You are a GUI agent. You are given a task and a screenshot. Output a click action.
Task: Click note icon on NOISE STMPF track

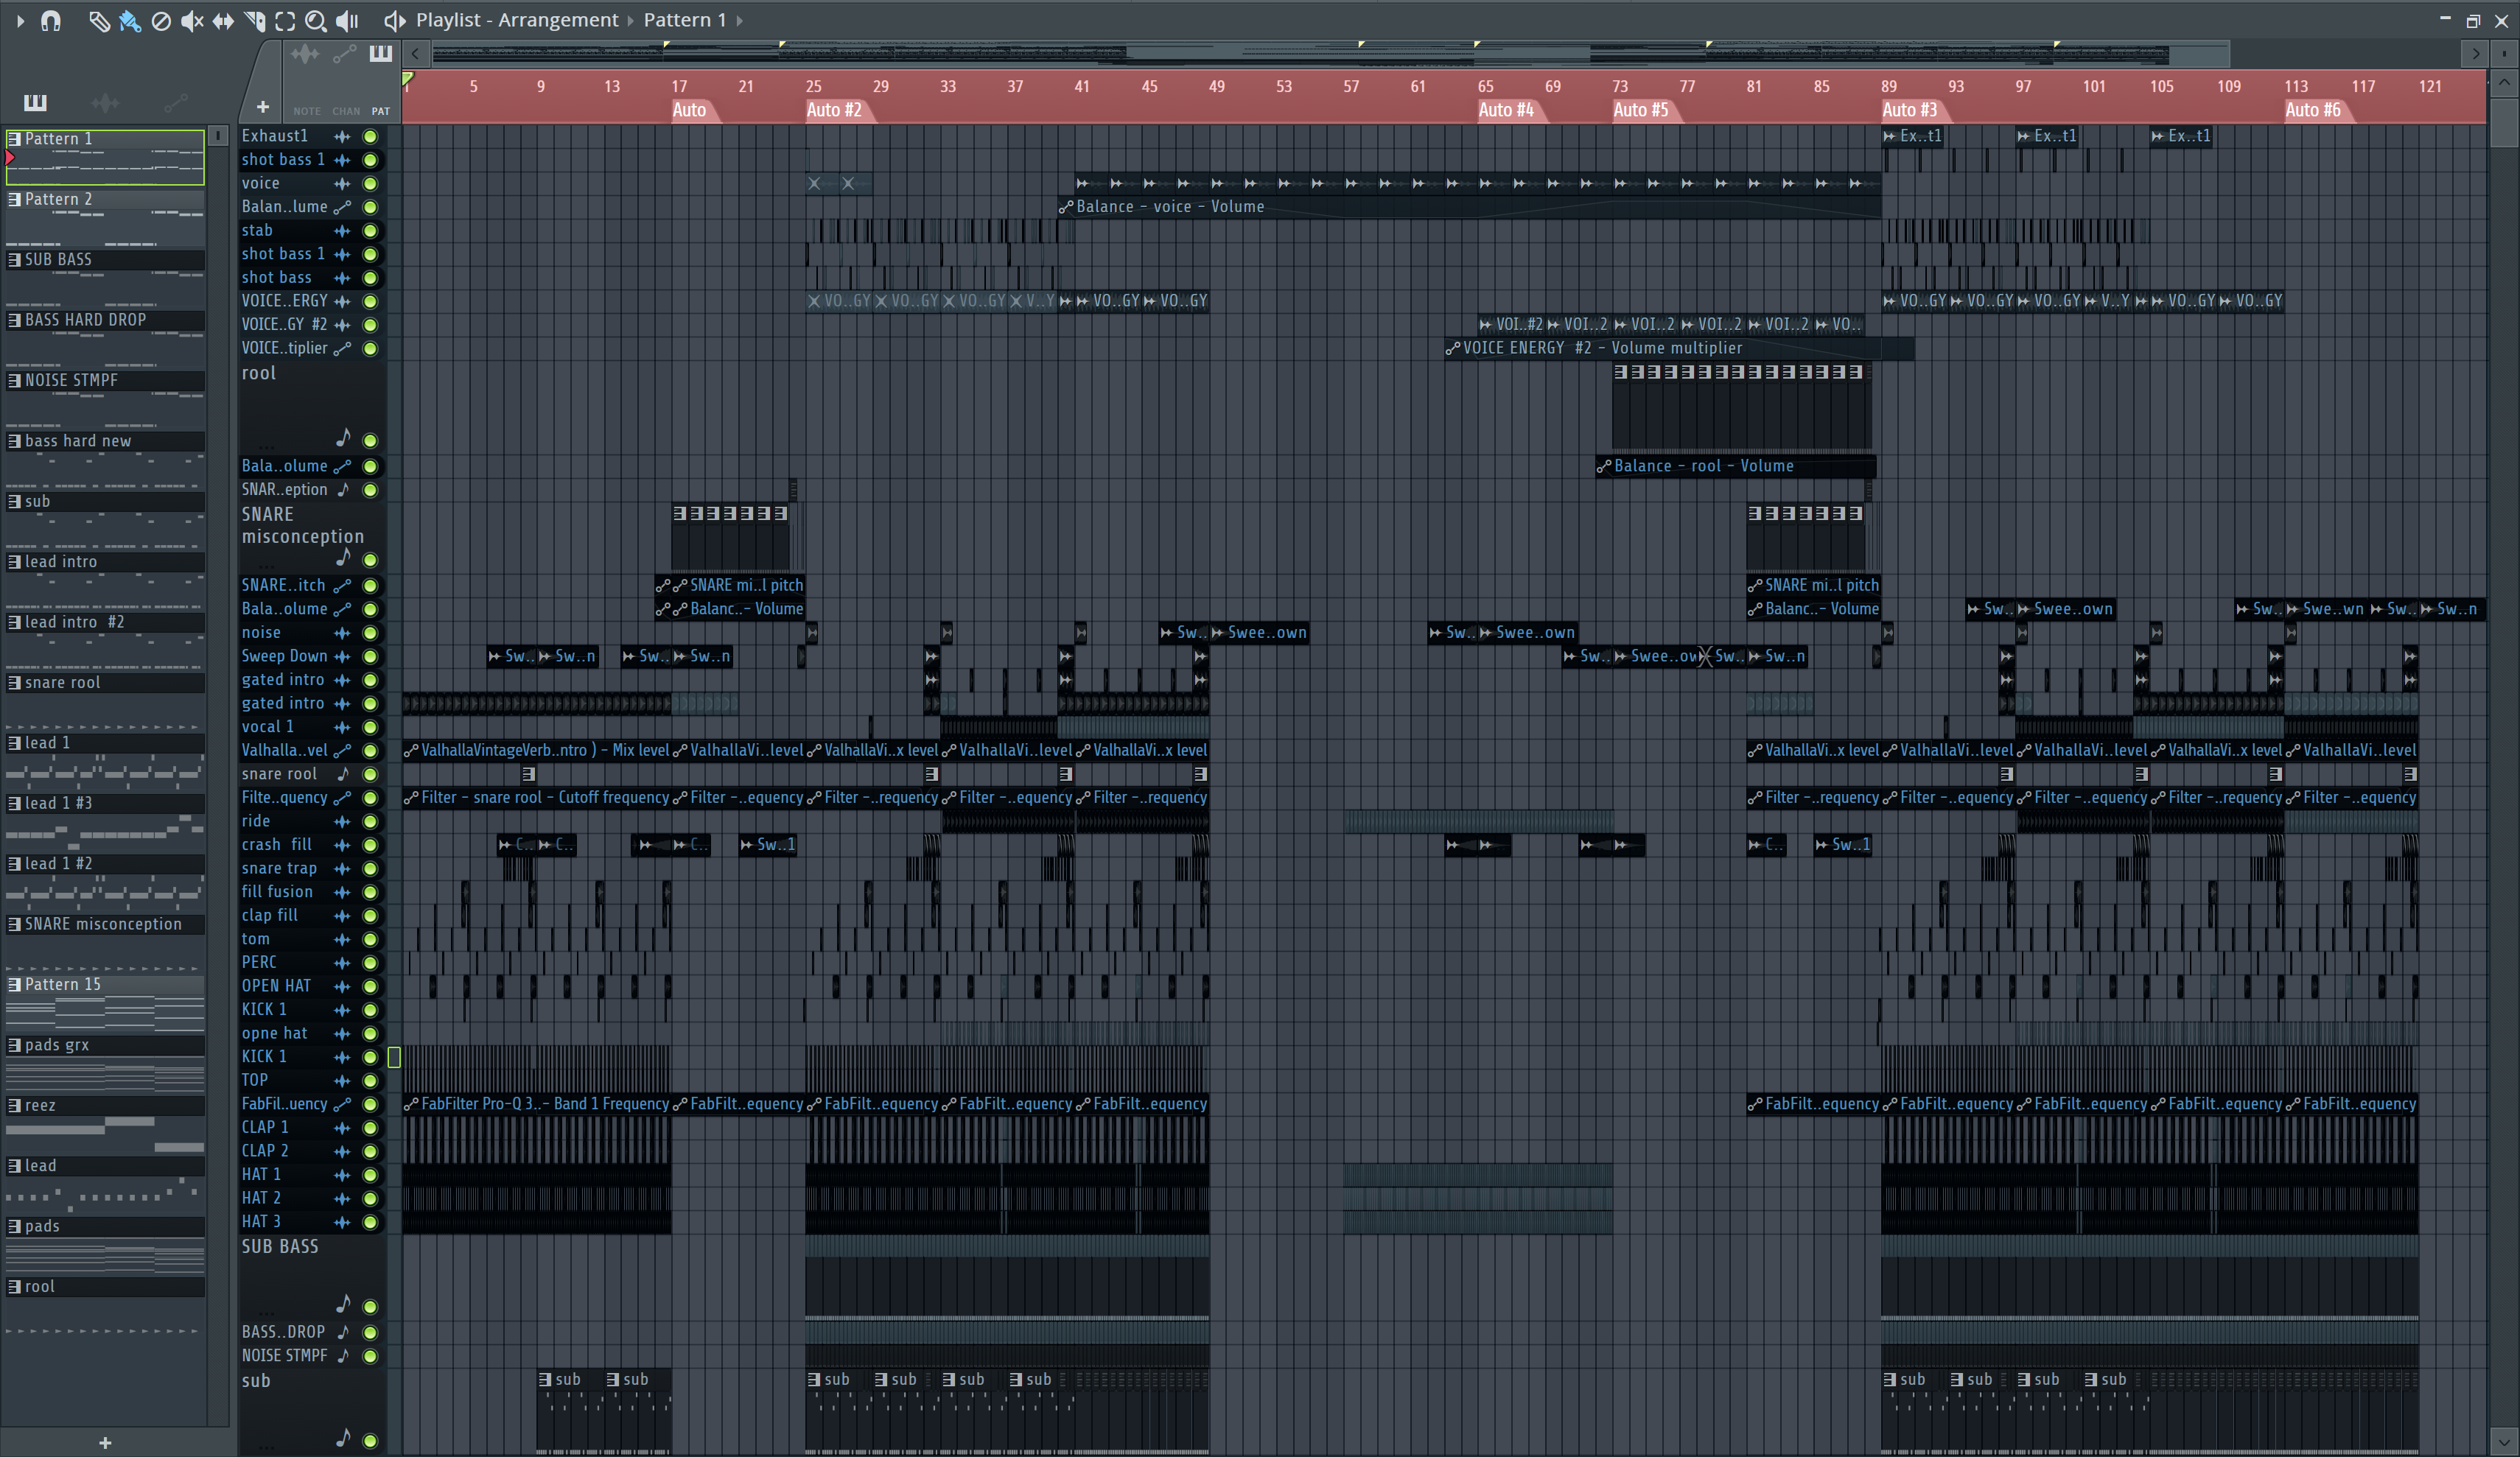point(343,1355)
